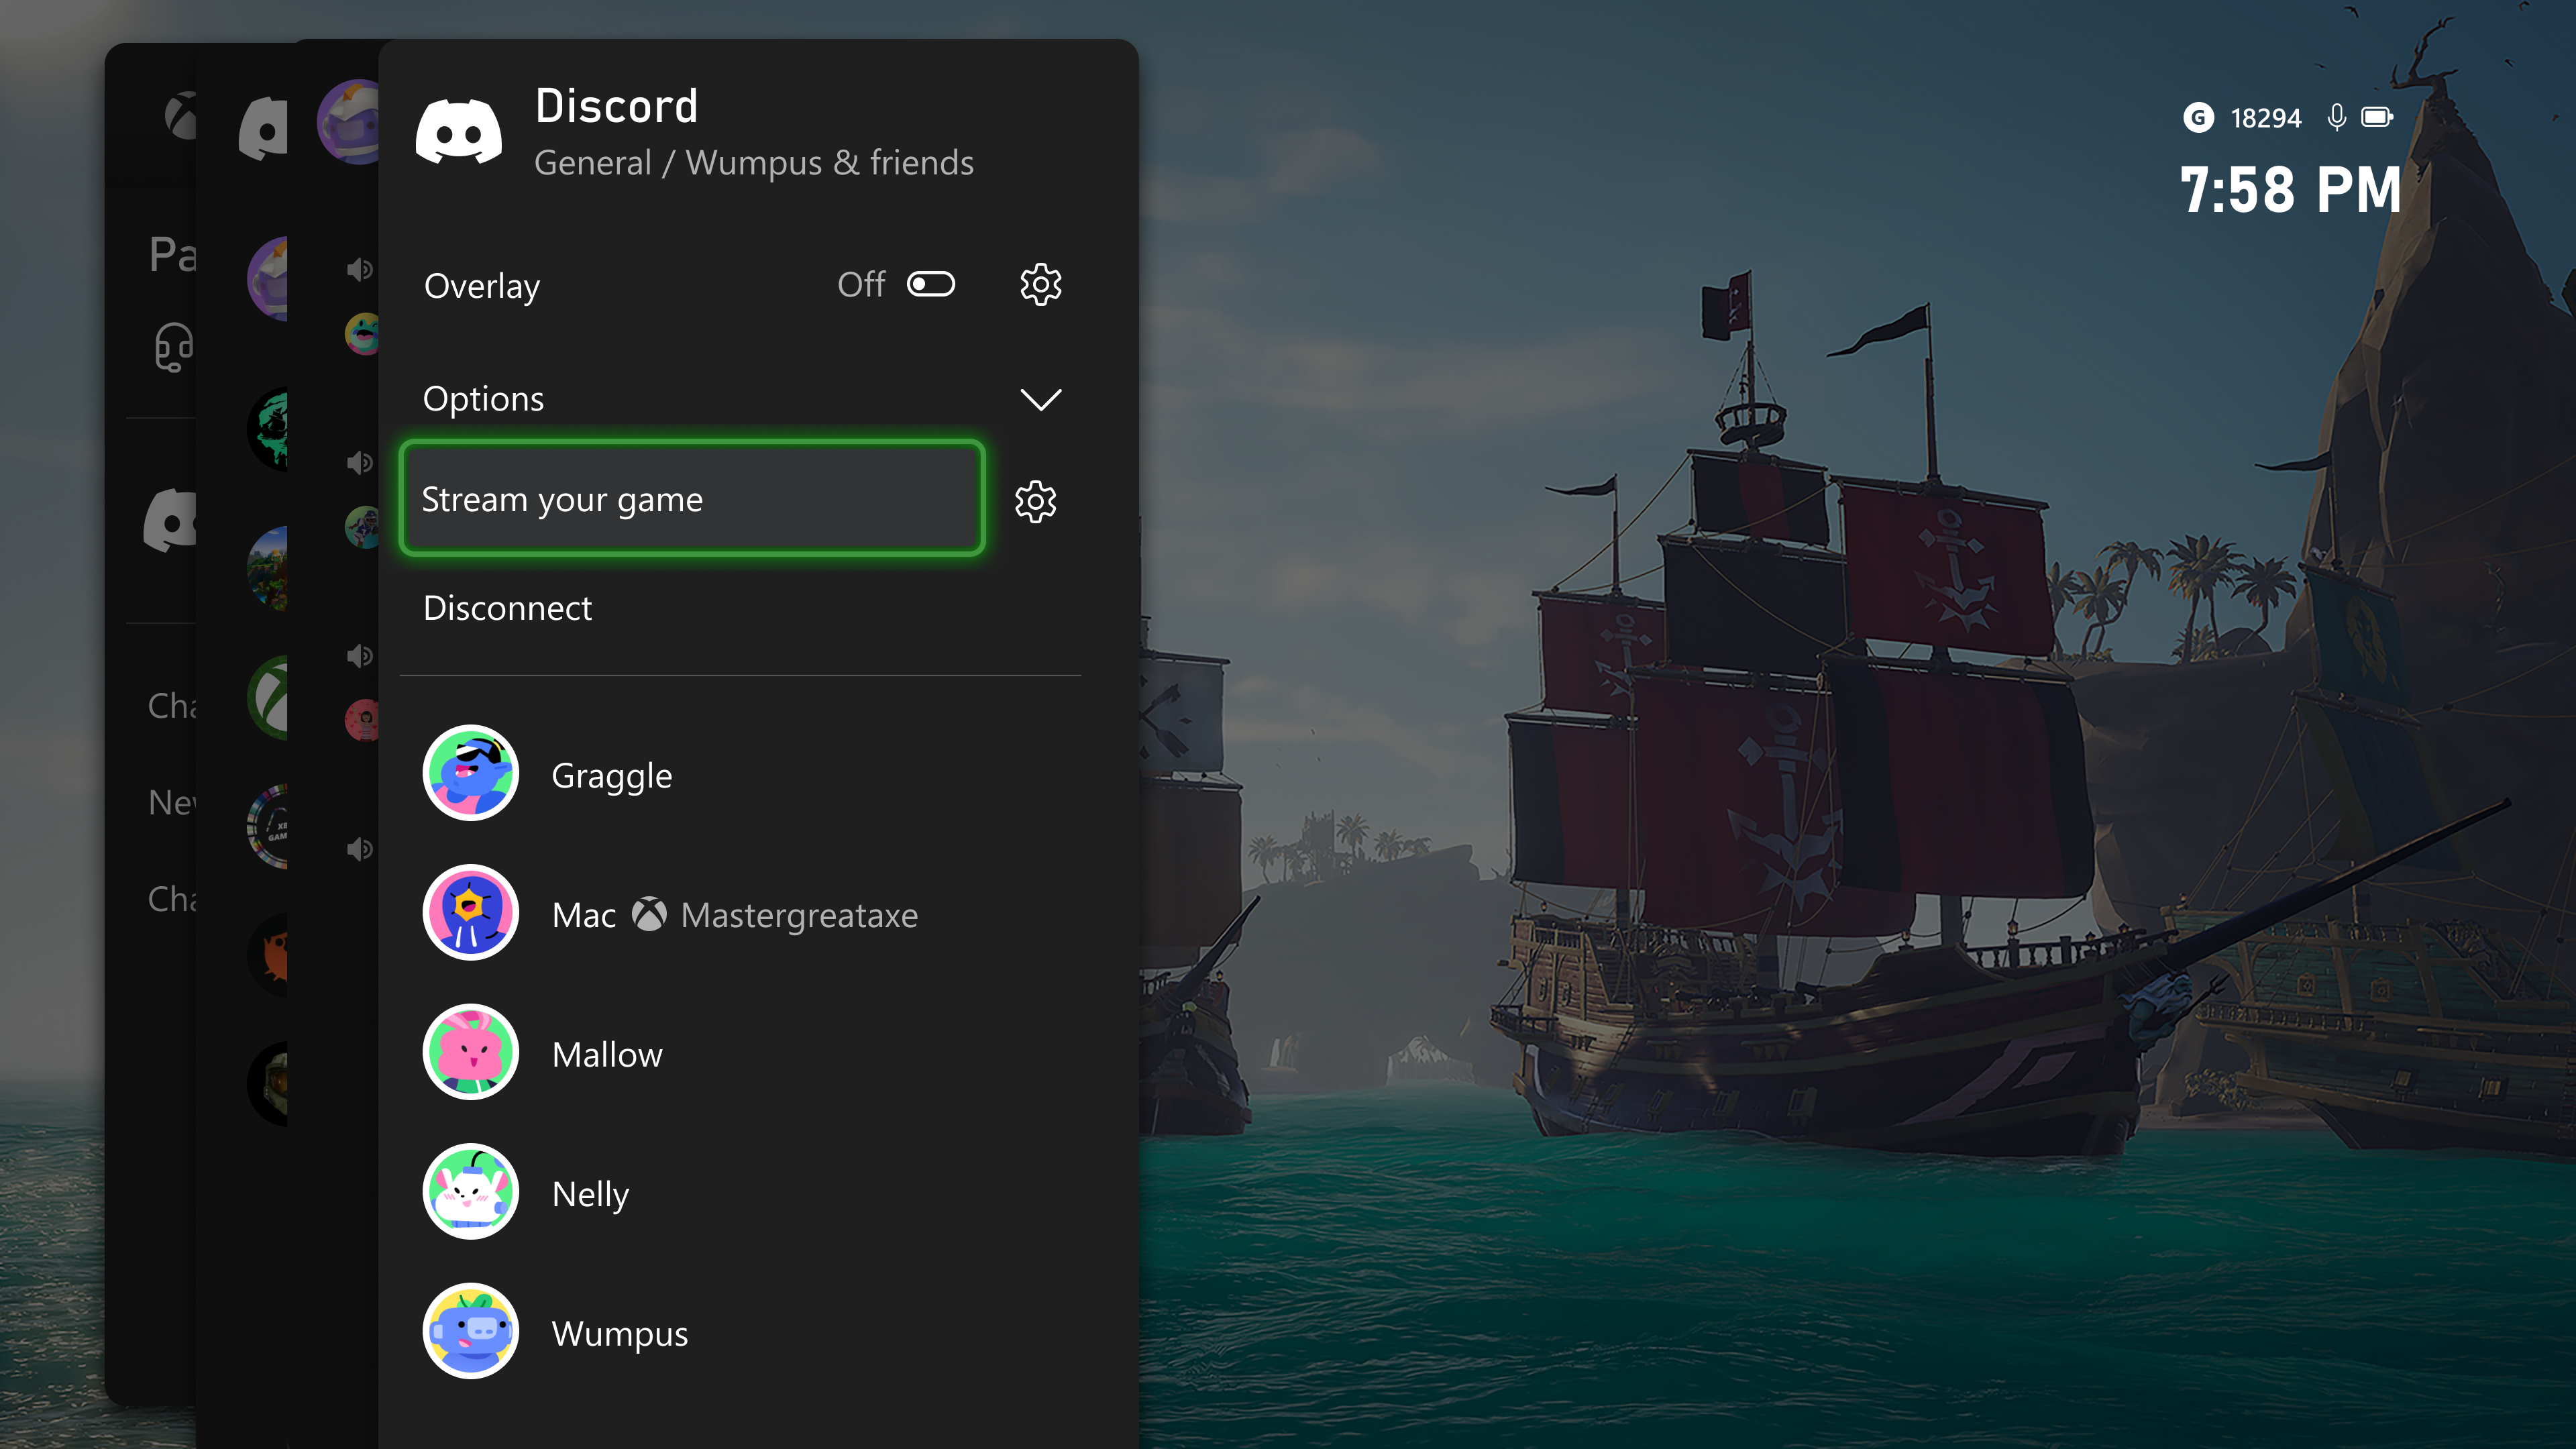Click Options to expand voice settings

[735, 398]
